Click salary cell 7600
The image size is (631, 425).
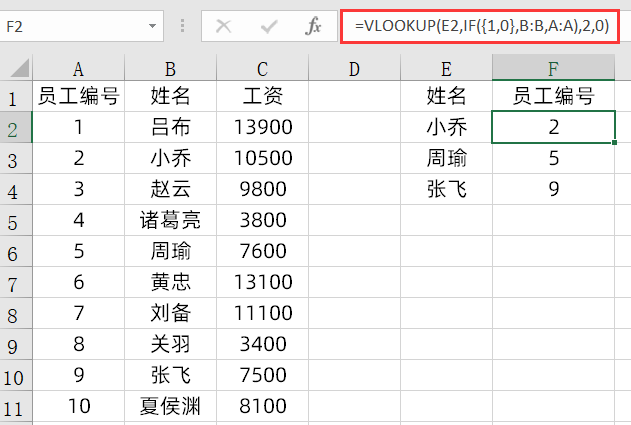pyautogui.click(x=262, y=251)
